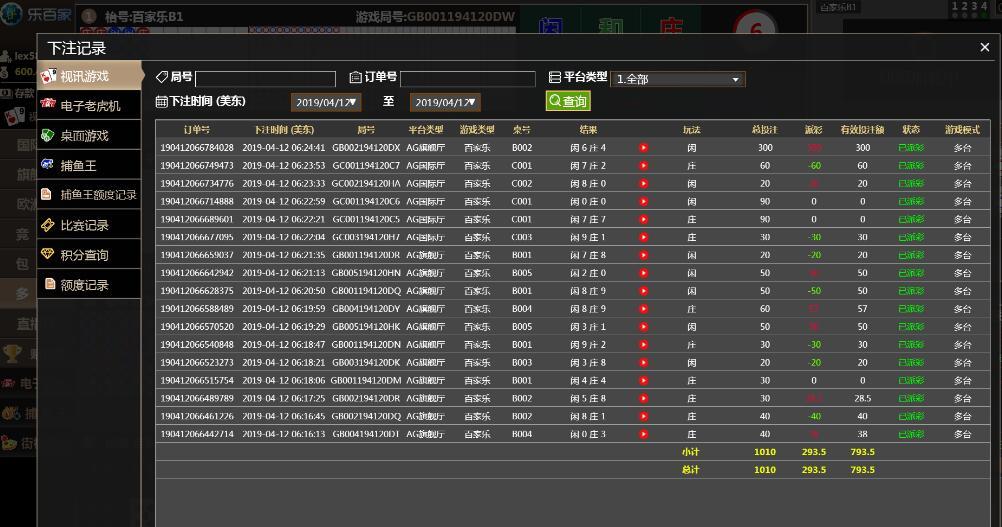This screenshot has width=1002, height=527.
Task: Click the 订单号 column header in the table
Action: [197, 130]
